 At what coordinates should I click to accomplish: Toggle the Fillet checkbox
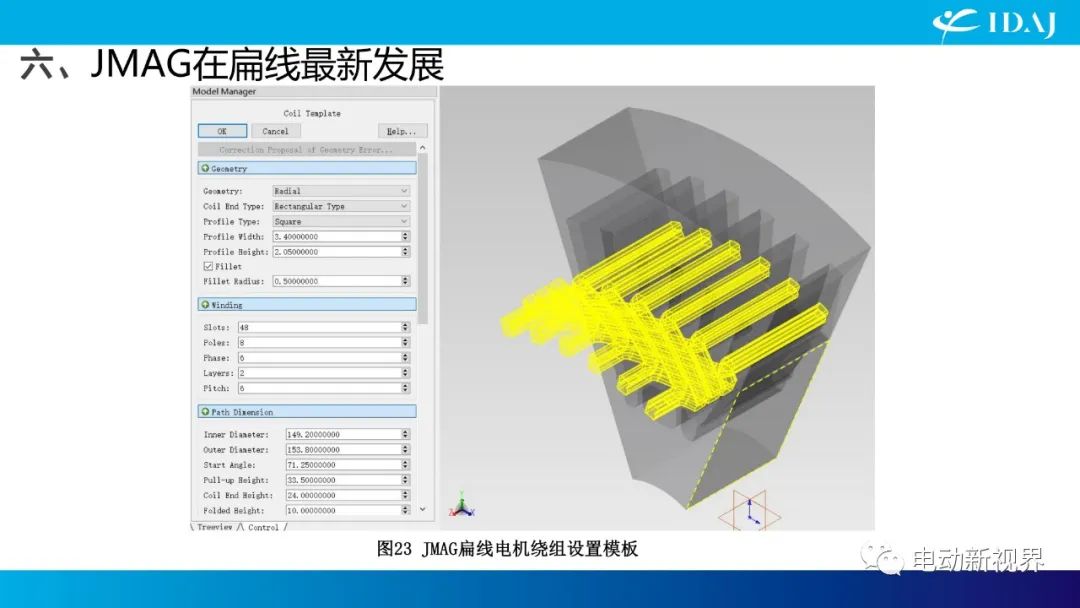208,266
